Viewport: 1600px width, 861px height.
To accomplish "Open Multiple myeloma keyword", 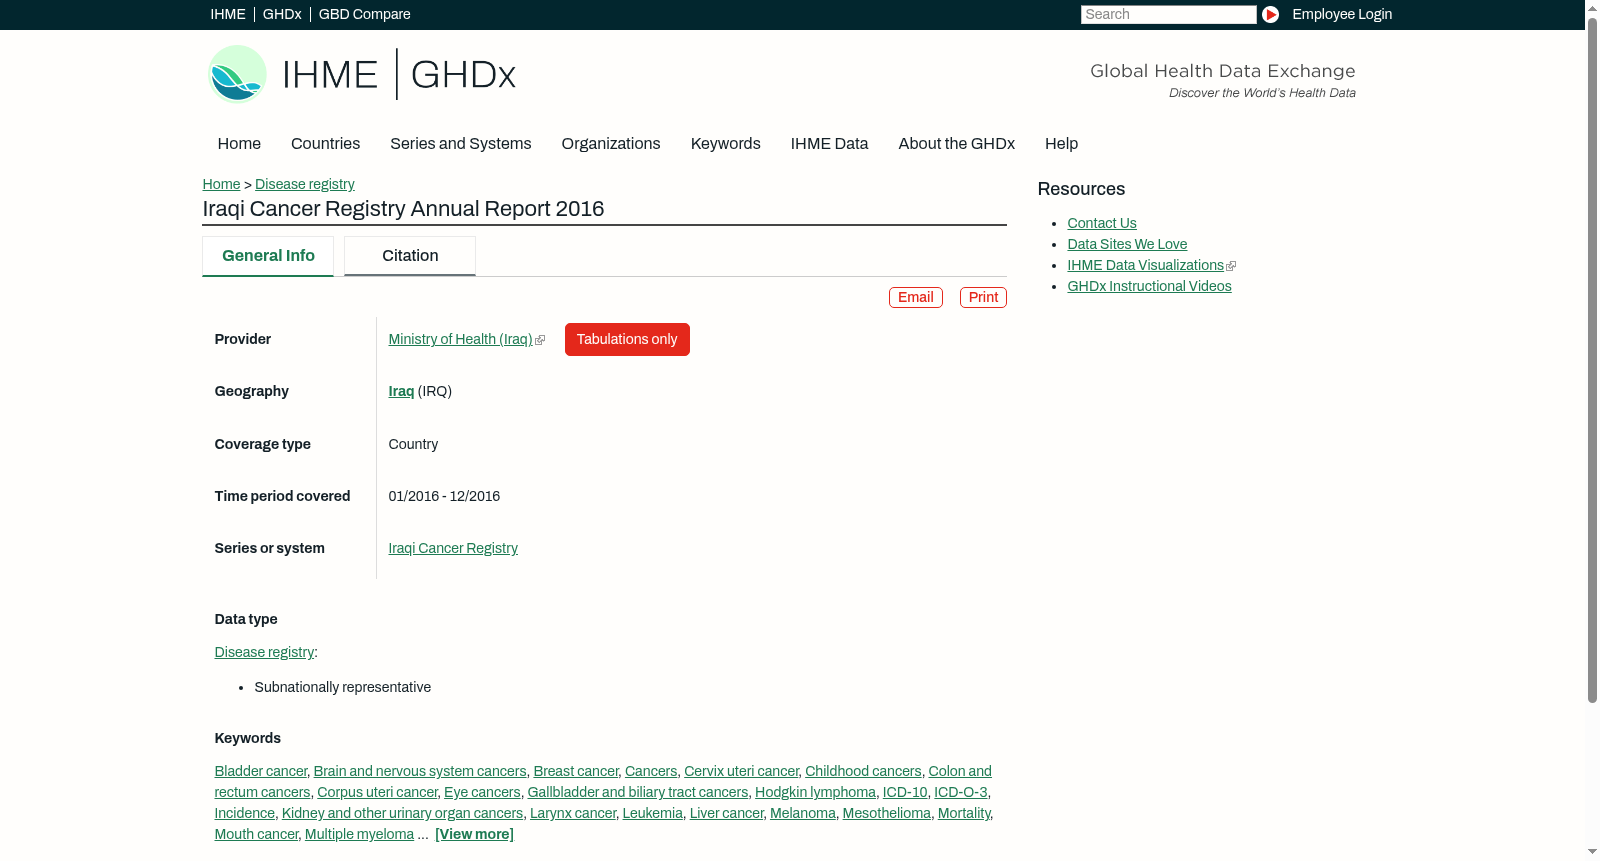I will (359, 834).
